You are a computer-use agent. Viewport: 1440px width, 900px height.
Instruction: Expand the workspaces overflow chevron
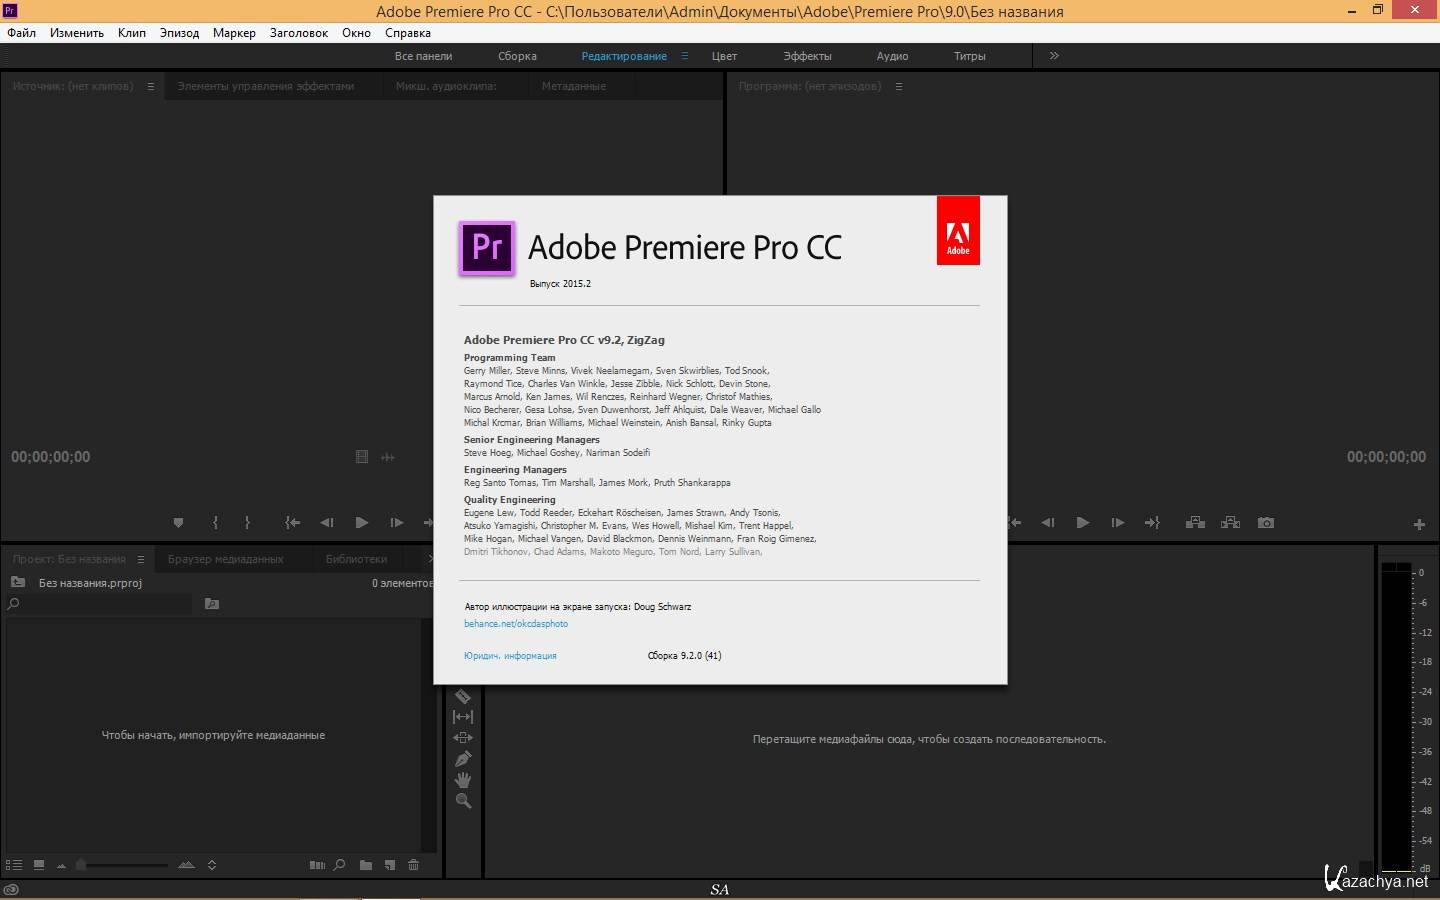pyautogui.click(x=1054, y=56)
